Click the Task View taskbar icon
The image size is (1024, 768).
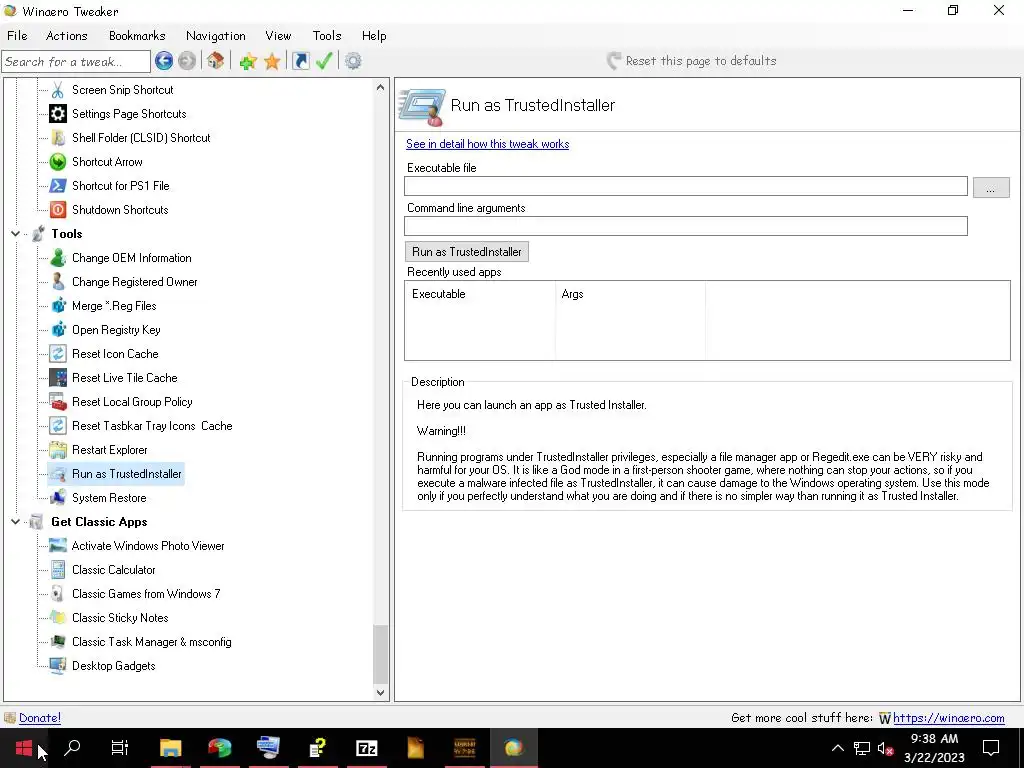pos(120,748)
